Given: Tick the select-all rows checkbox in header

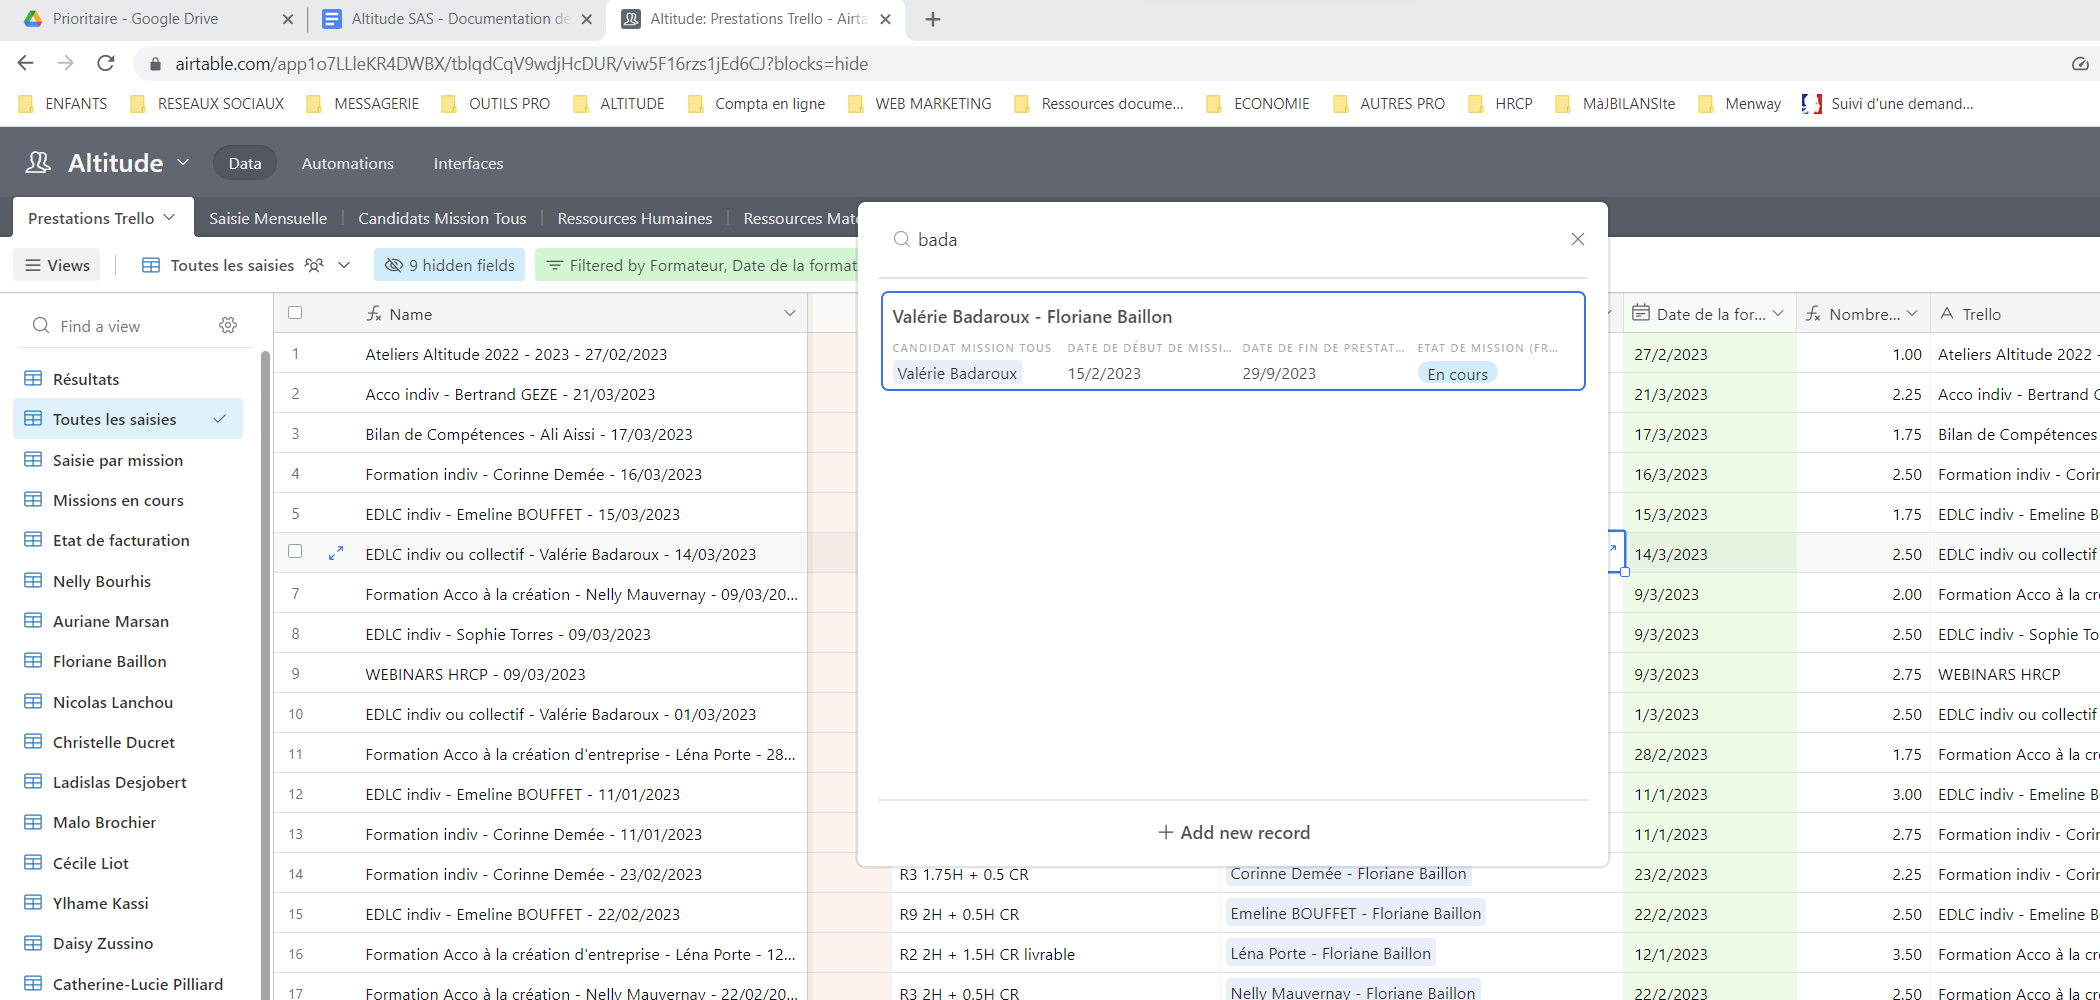Looking at the screenshot, I should click(x=295, y=313).
